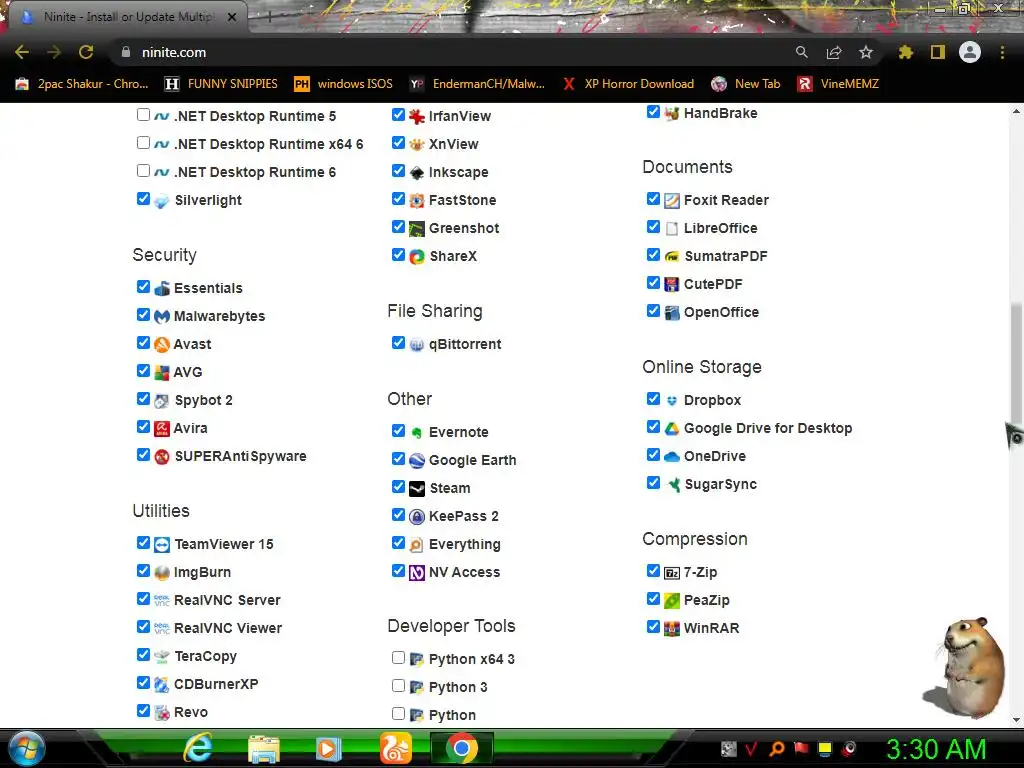This screenshot has height=768, width=1024.
Task: Click the Inkscape icon
Action: (x=417, y=173)
